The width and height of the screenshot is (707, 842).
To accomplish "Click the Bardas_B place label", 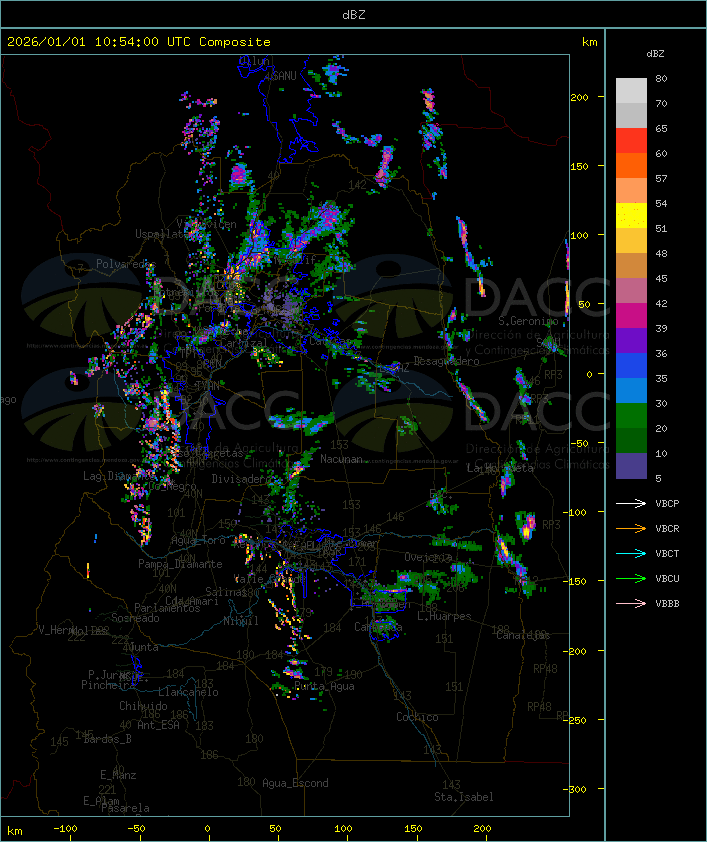I will [x=107, y=739].
